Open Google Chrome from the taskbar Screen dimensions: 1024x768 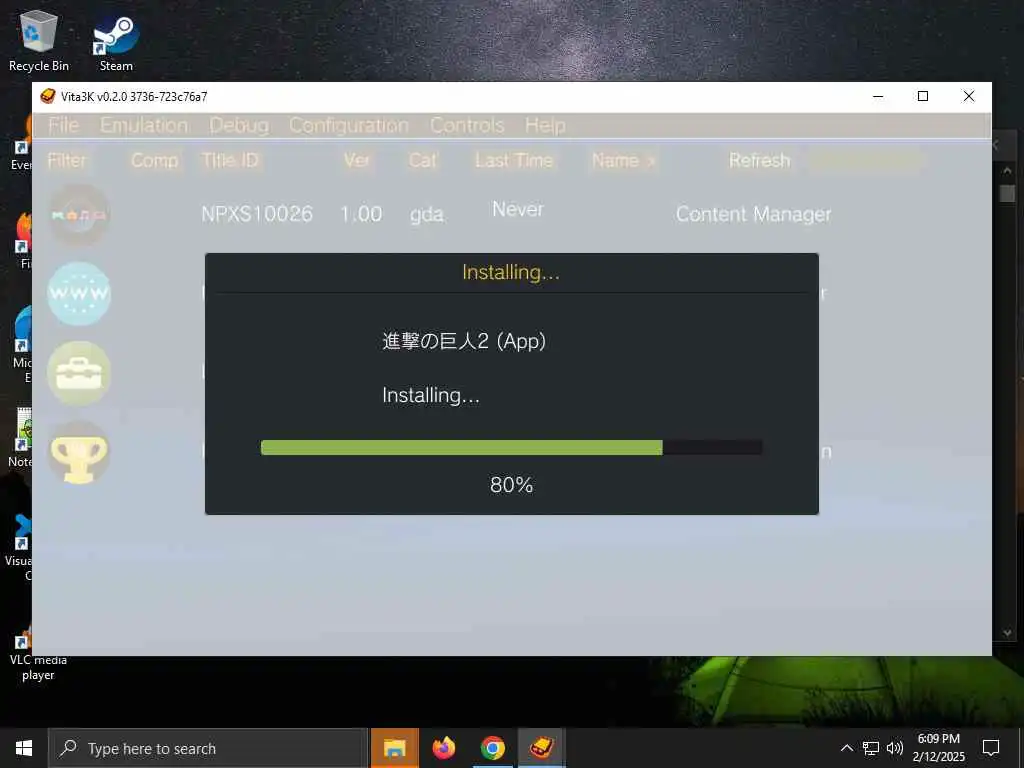point(492,748)
